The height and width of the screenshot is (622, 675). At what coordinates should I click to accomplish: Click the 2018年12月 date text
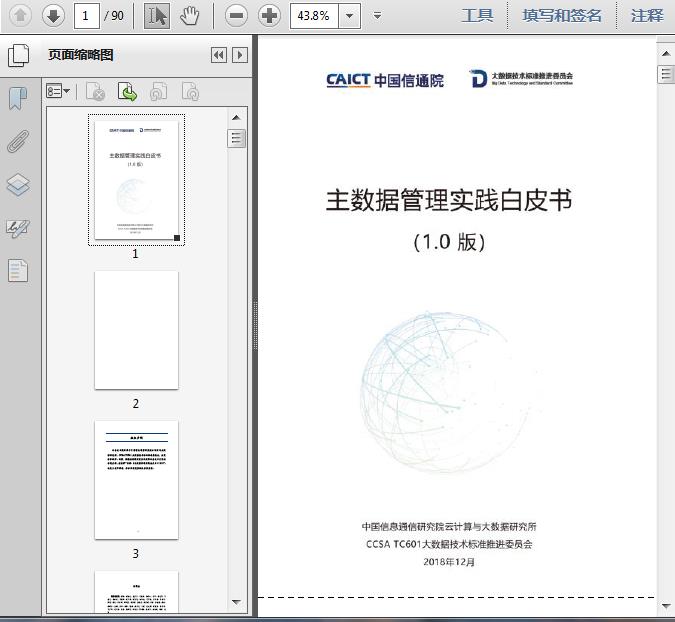click(449, 562)
